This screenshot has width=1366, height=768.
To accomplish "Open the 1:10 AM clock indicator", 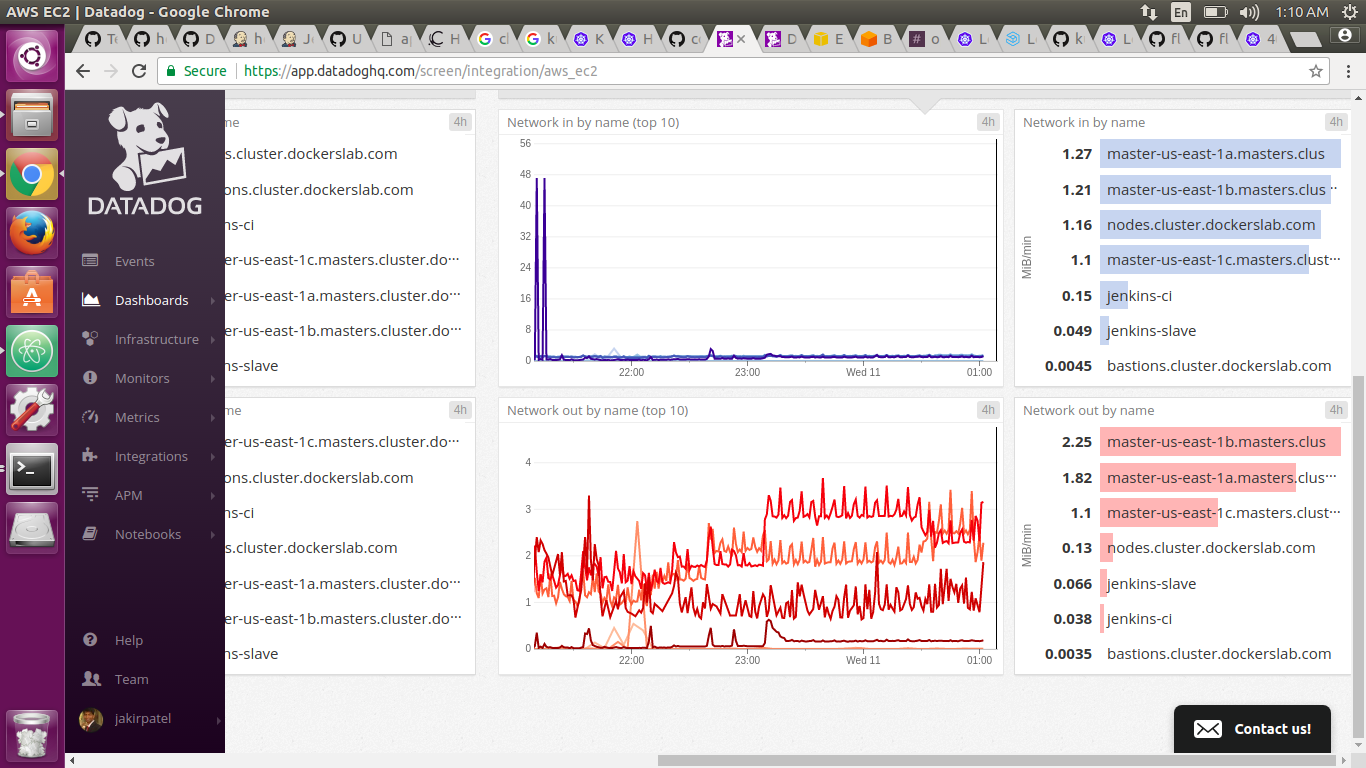I will 1302,12.
